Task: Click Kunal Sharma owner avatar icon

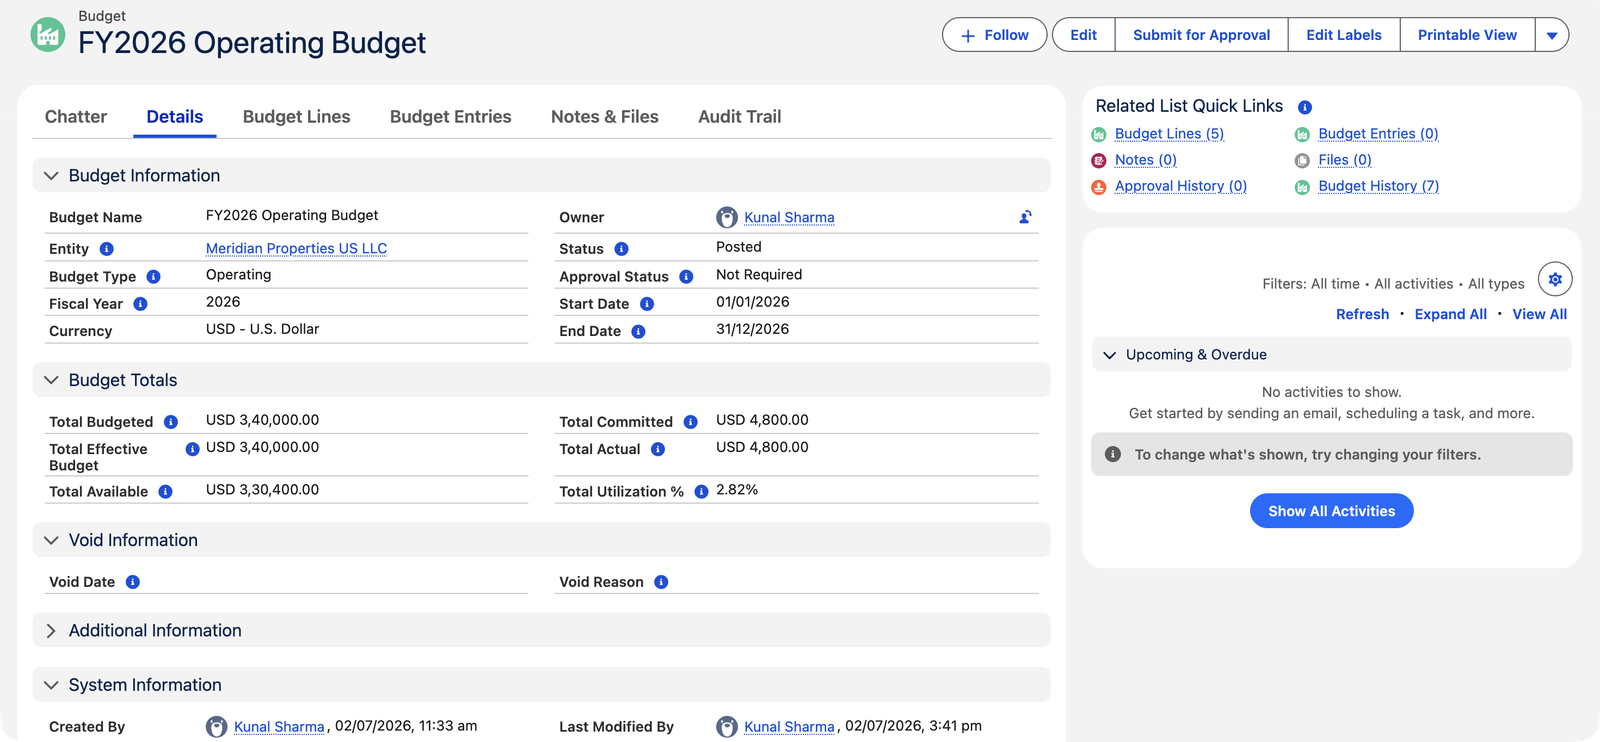Action: [727, 217]
